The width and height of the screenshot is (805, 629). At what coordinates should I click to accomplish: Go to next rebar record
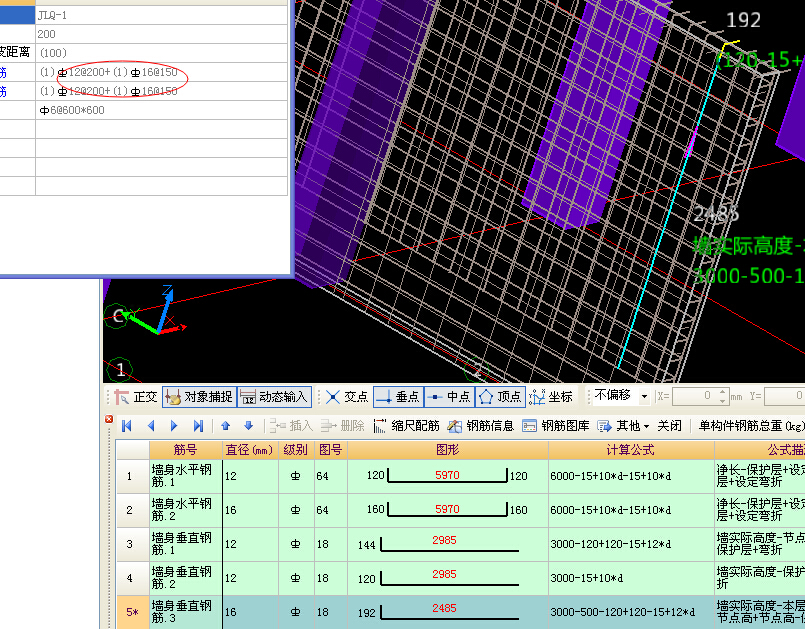click(174, 426)
